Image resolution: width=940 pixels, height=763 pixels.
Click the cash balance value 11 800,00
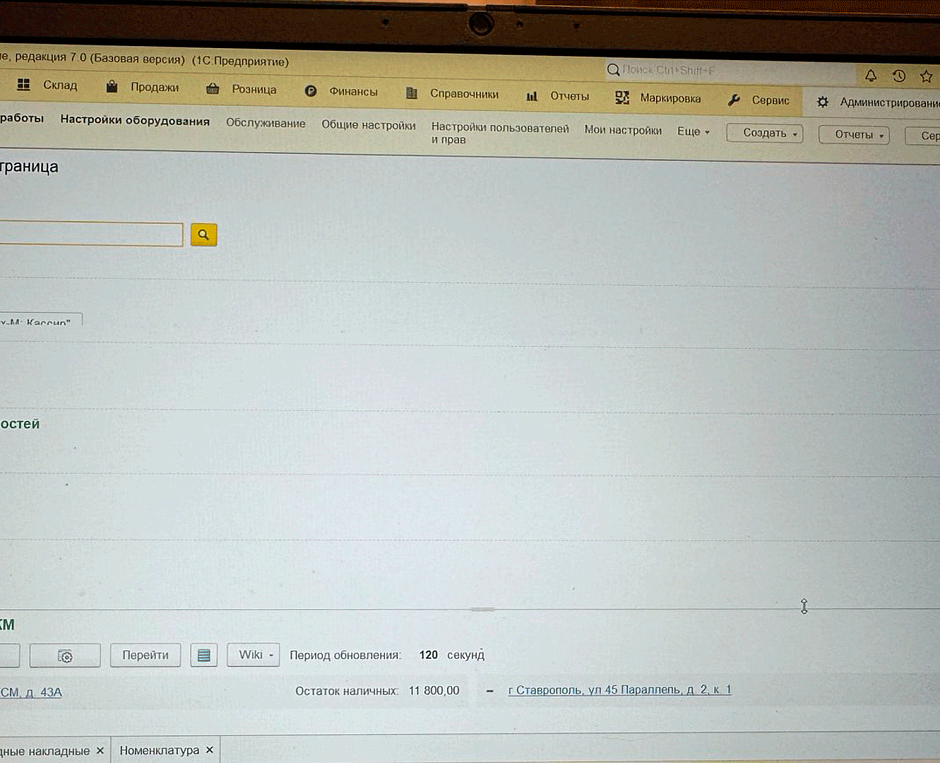click(434, 690)
